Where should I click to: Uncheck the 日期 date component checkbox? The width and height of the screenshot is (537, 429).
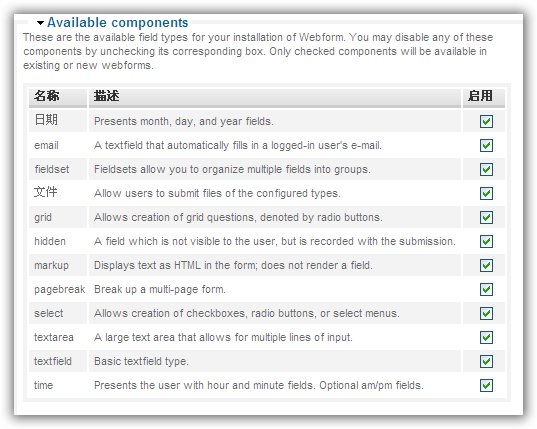pyautogui.click(x=486, y=121)
